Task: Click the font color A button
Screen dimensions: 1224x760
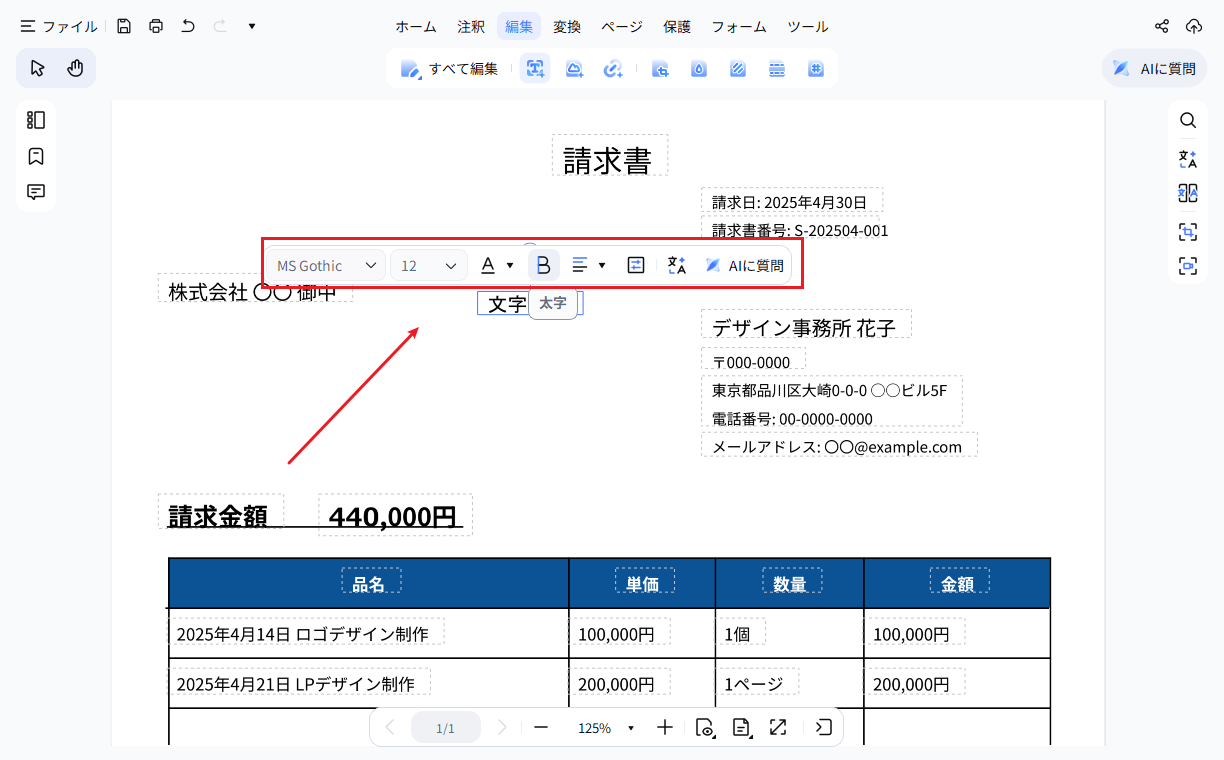Action: tap(488, 265)
